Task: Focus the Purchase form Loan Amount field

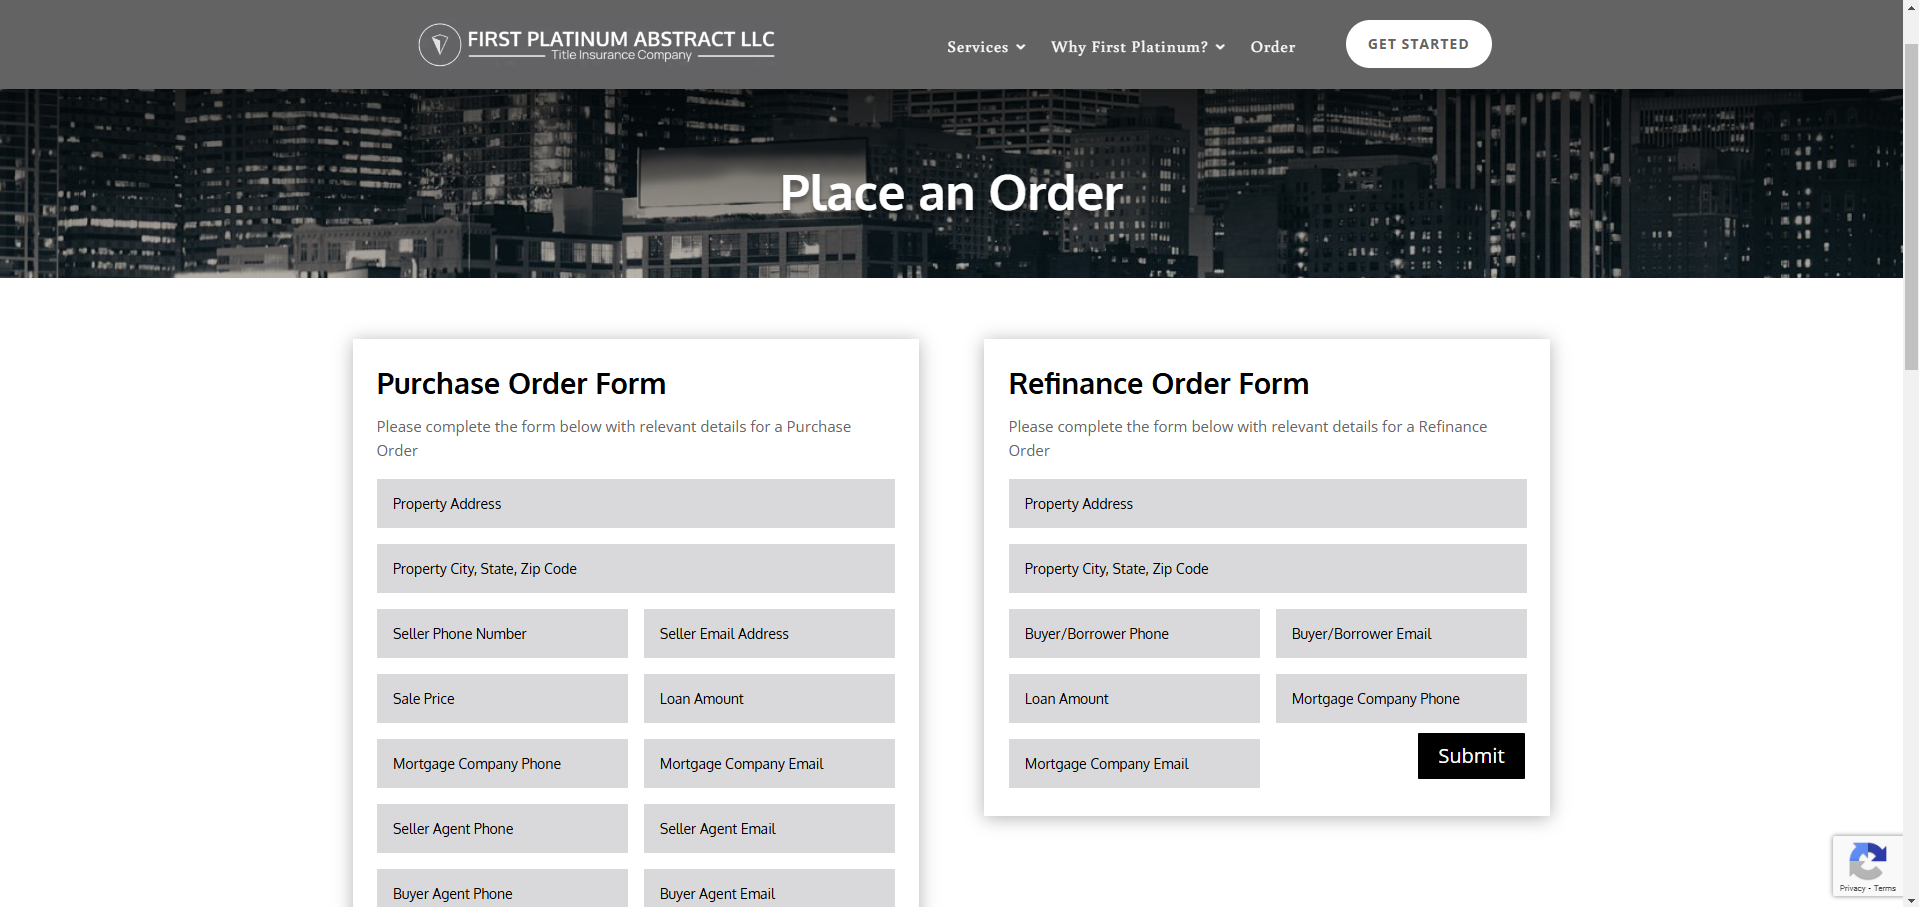Action: [768, 699]
